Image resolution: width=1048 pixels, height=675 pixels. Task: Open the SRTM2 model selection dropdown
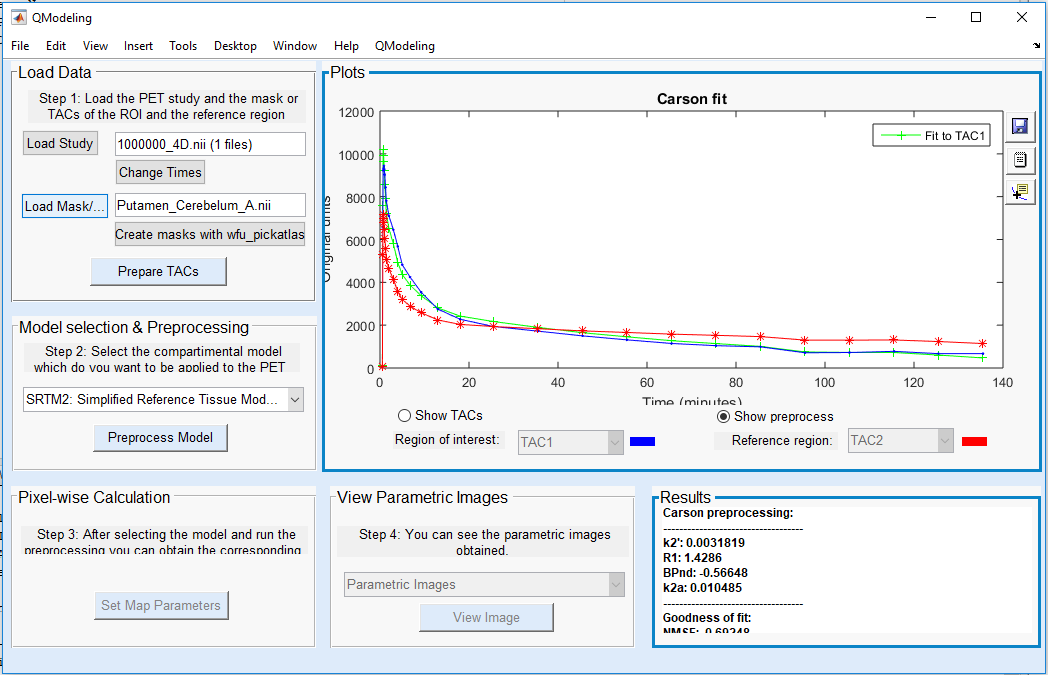point(163,400)
